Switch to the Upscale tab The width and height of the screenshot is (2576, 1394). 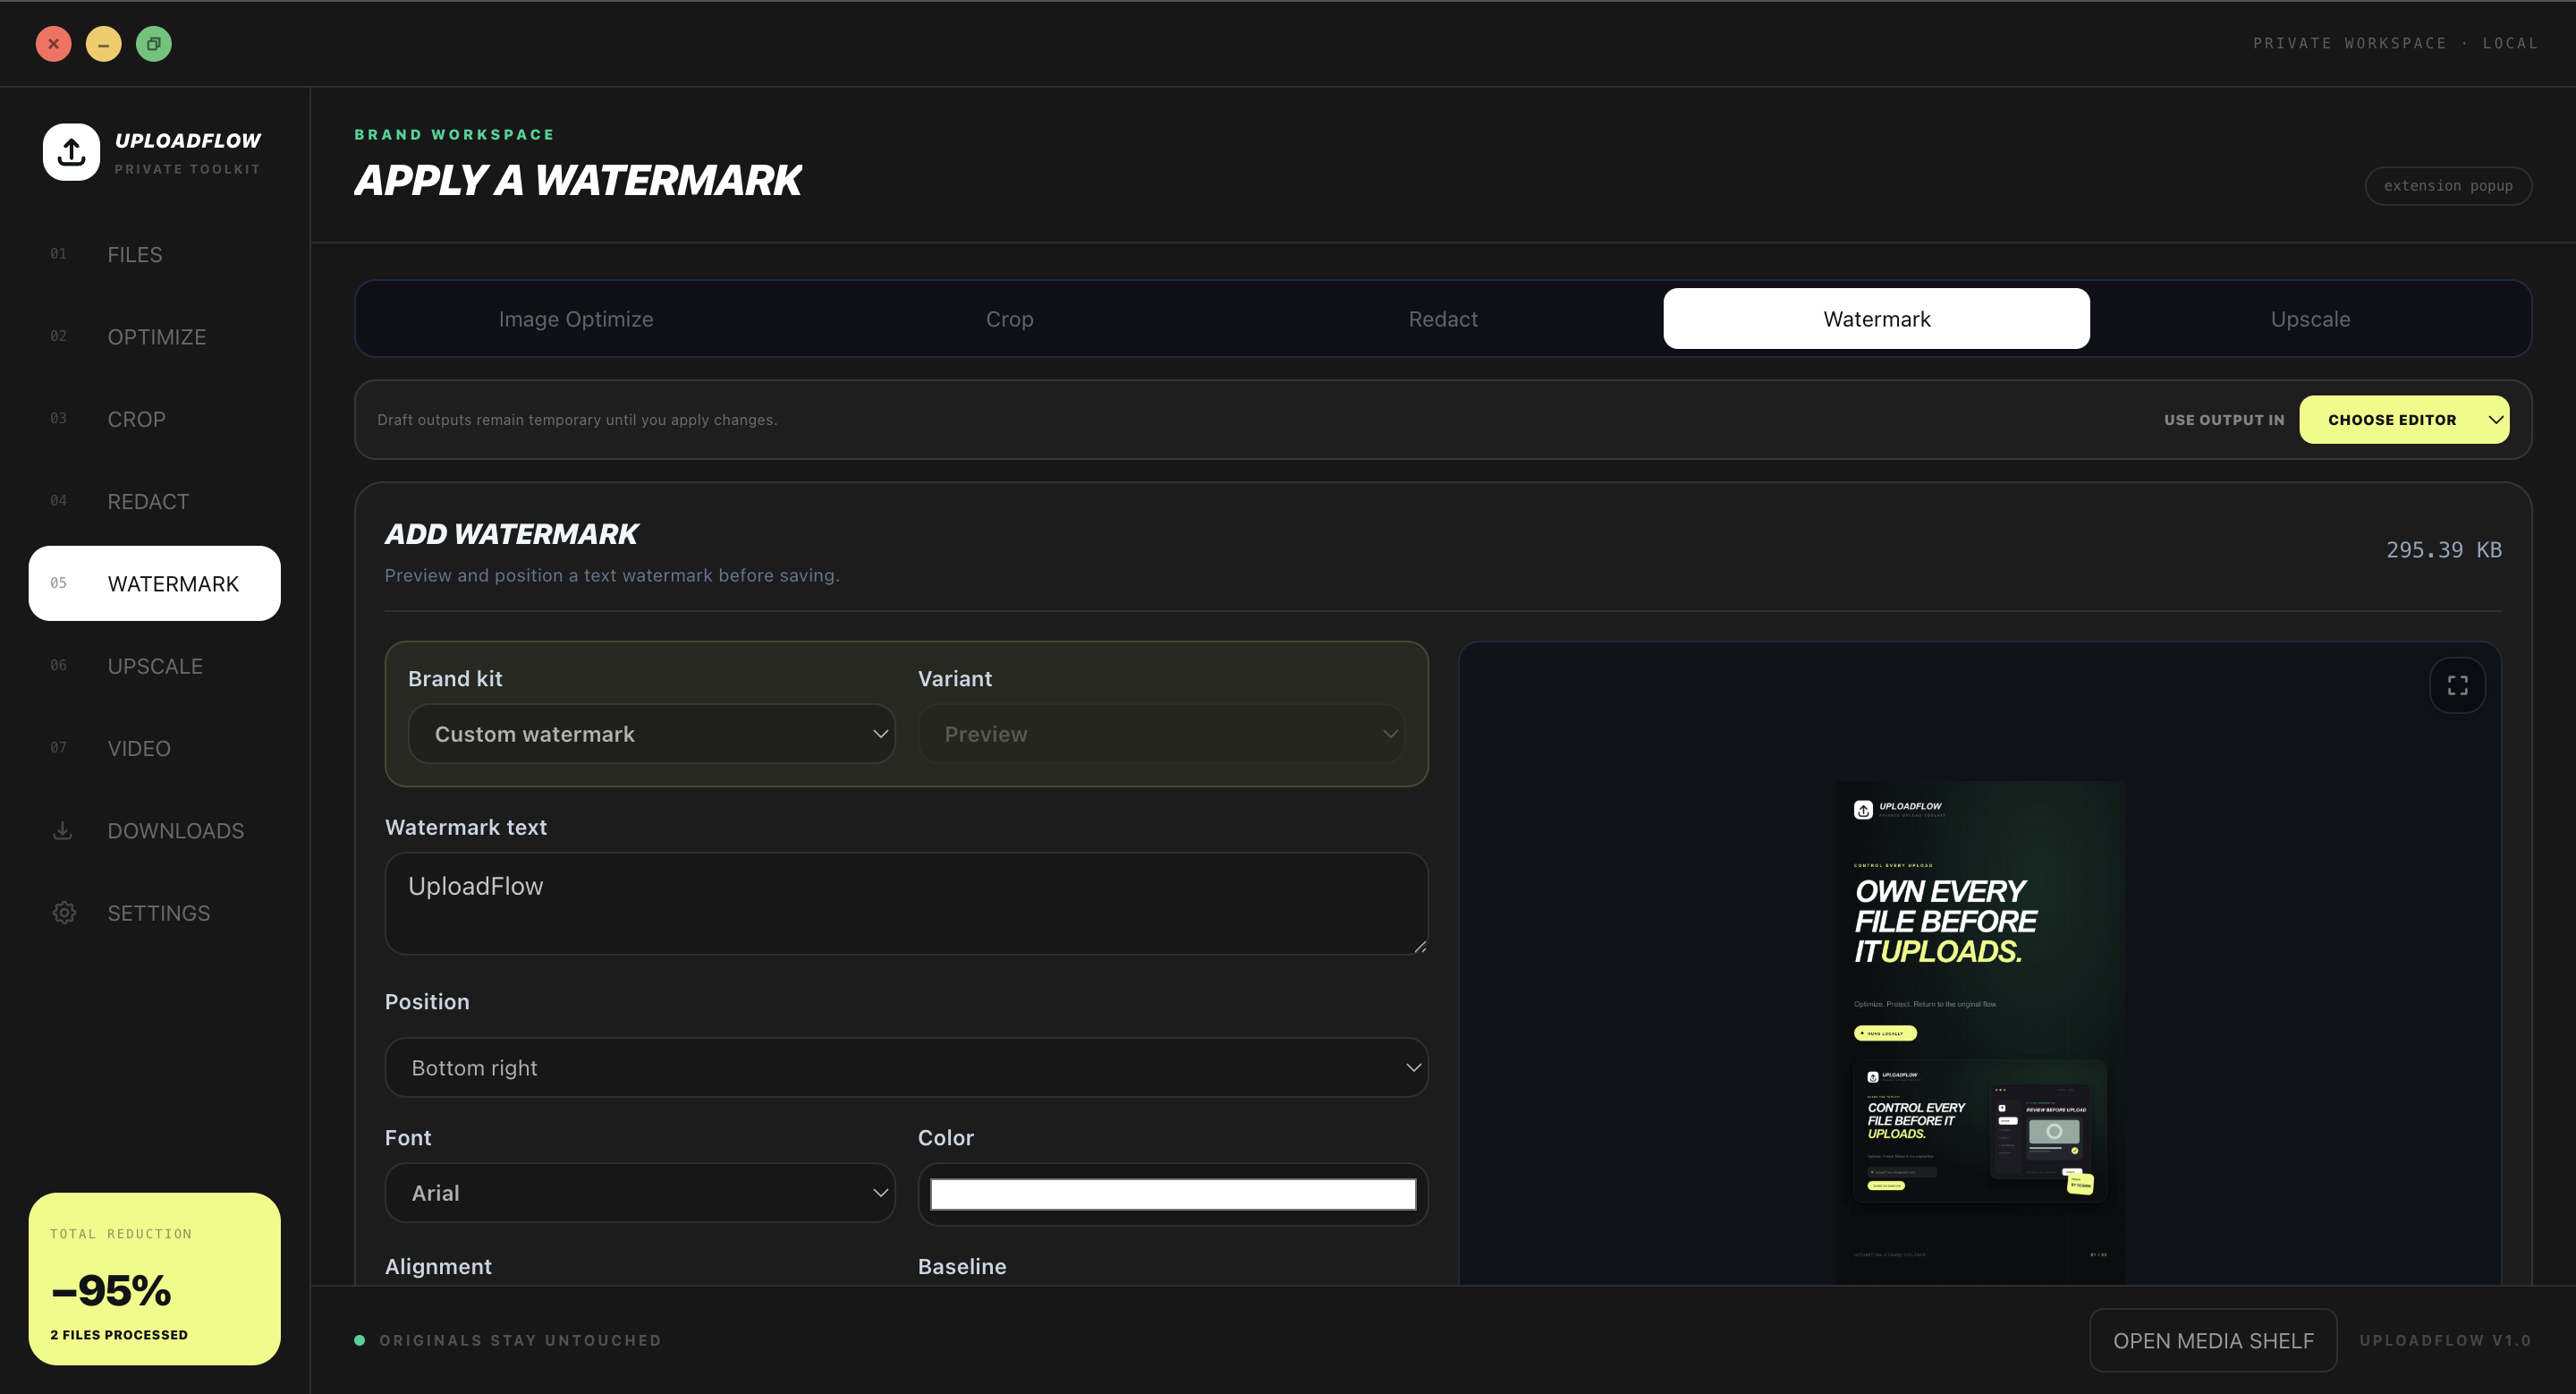pos(2310,319)
